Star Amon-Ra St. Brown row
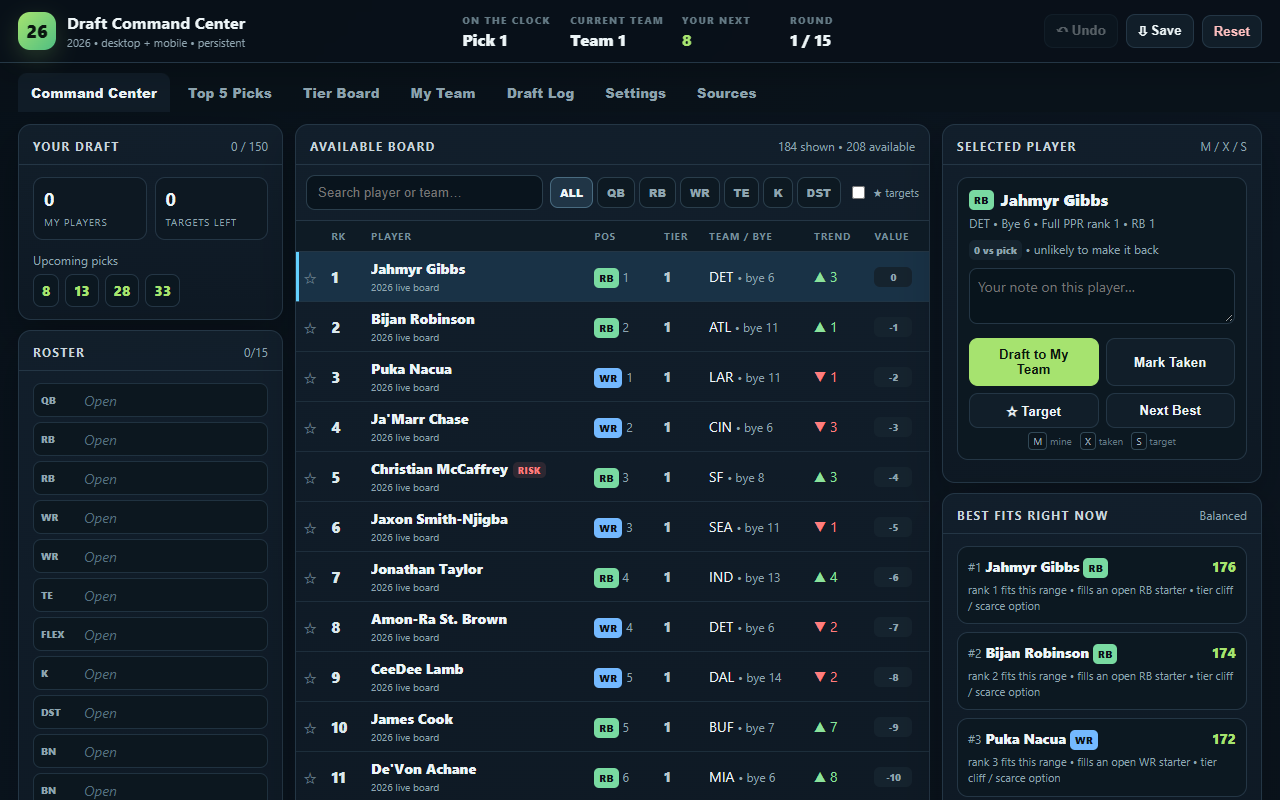The image size is (1280, 800). (x=310, y=628)
